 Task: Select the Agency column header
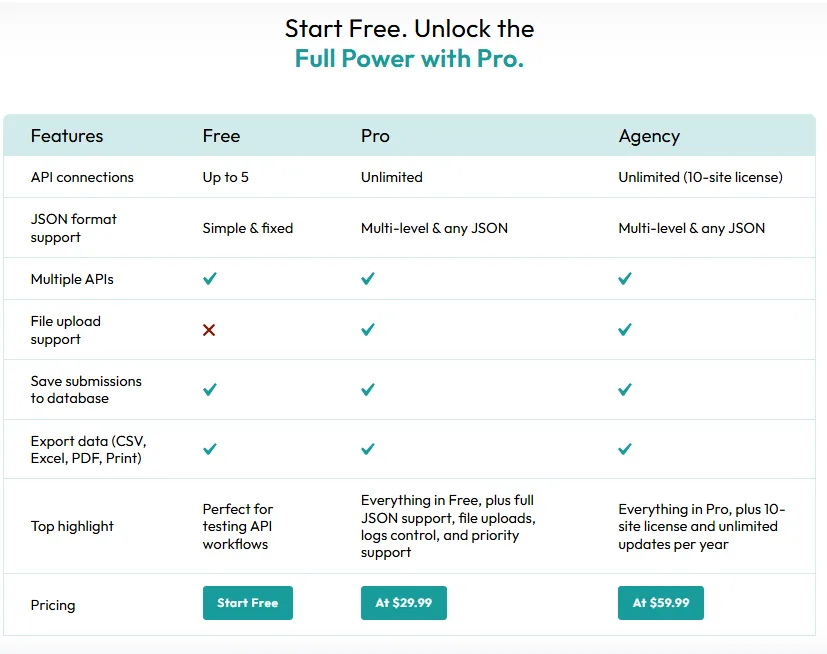[x=649, y=136]
